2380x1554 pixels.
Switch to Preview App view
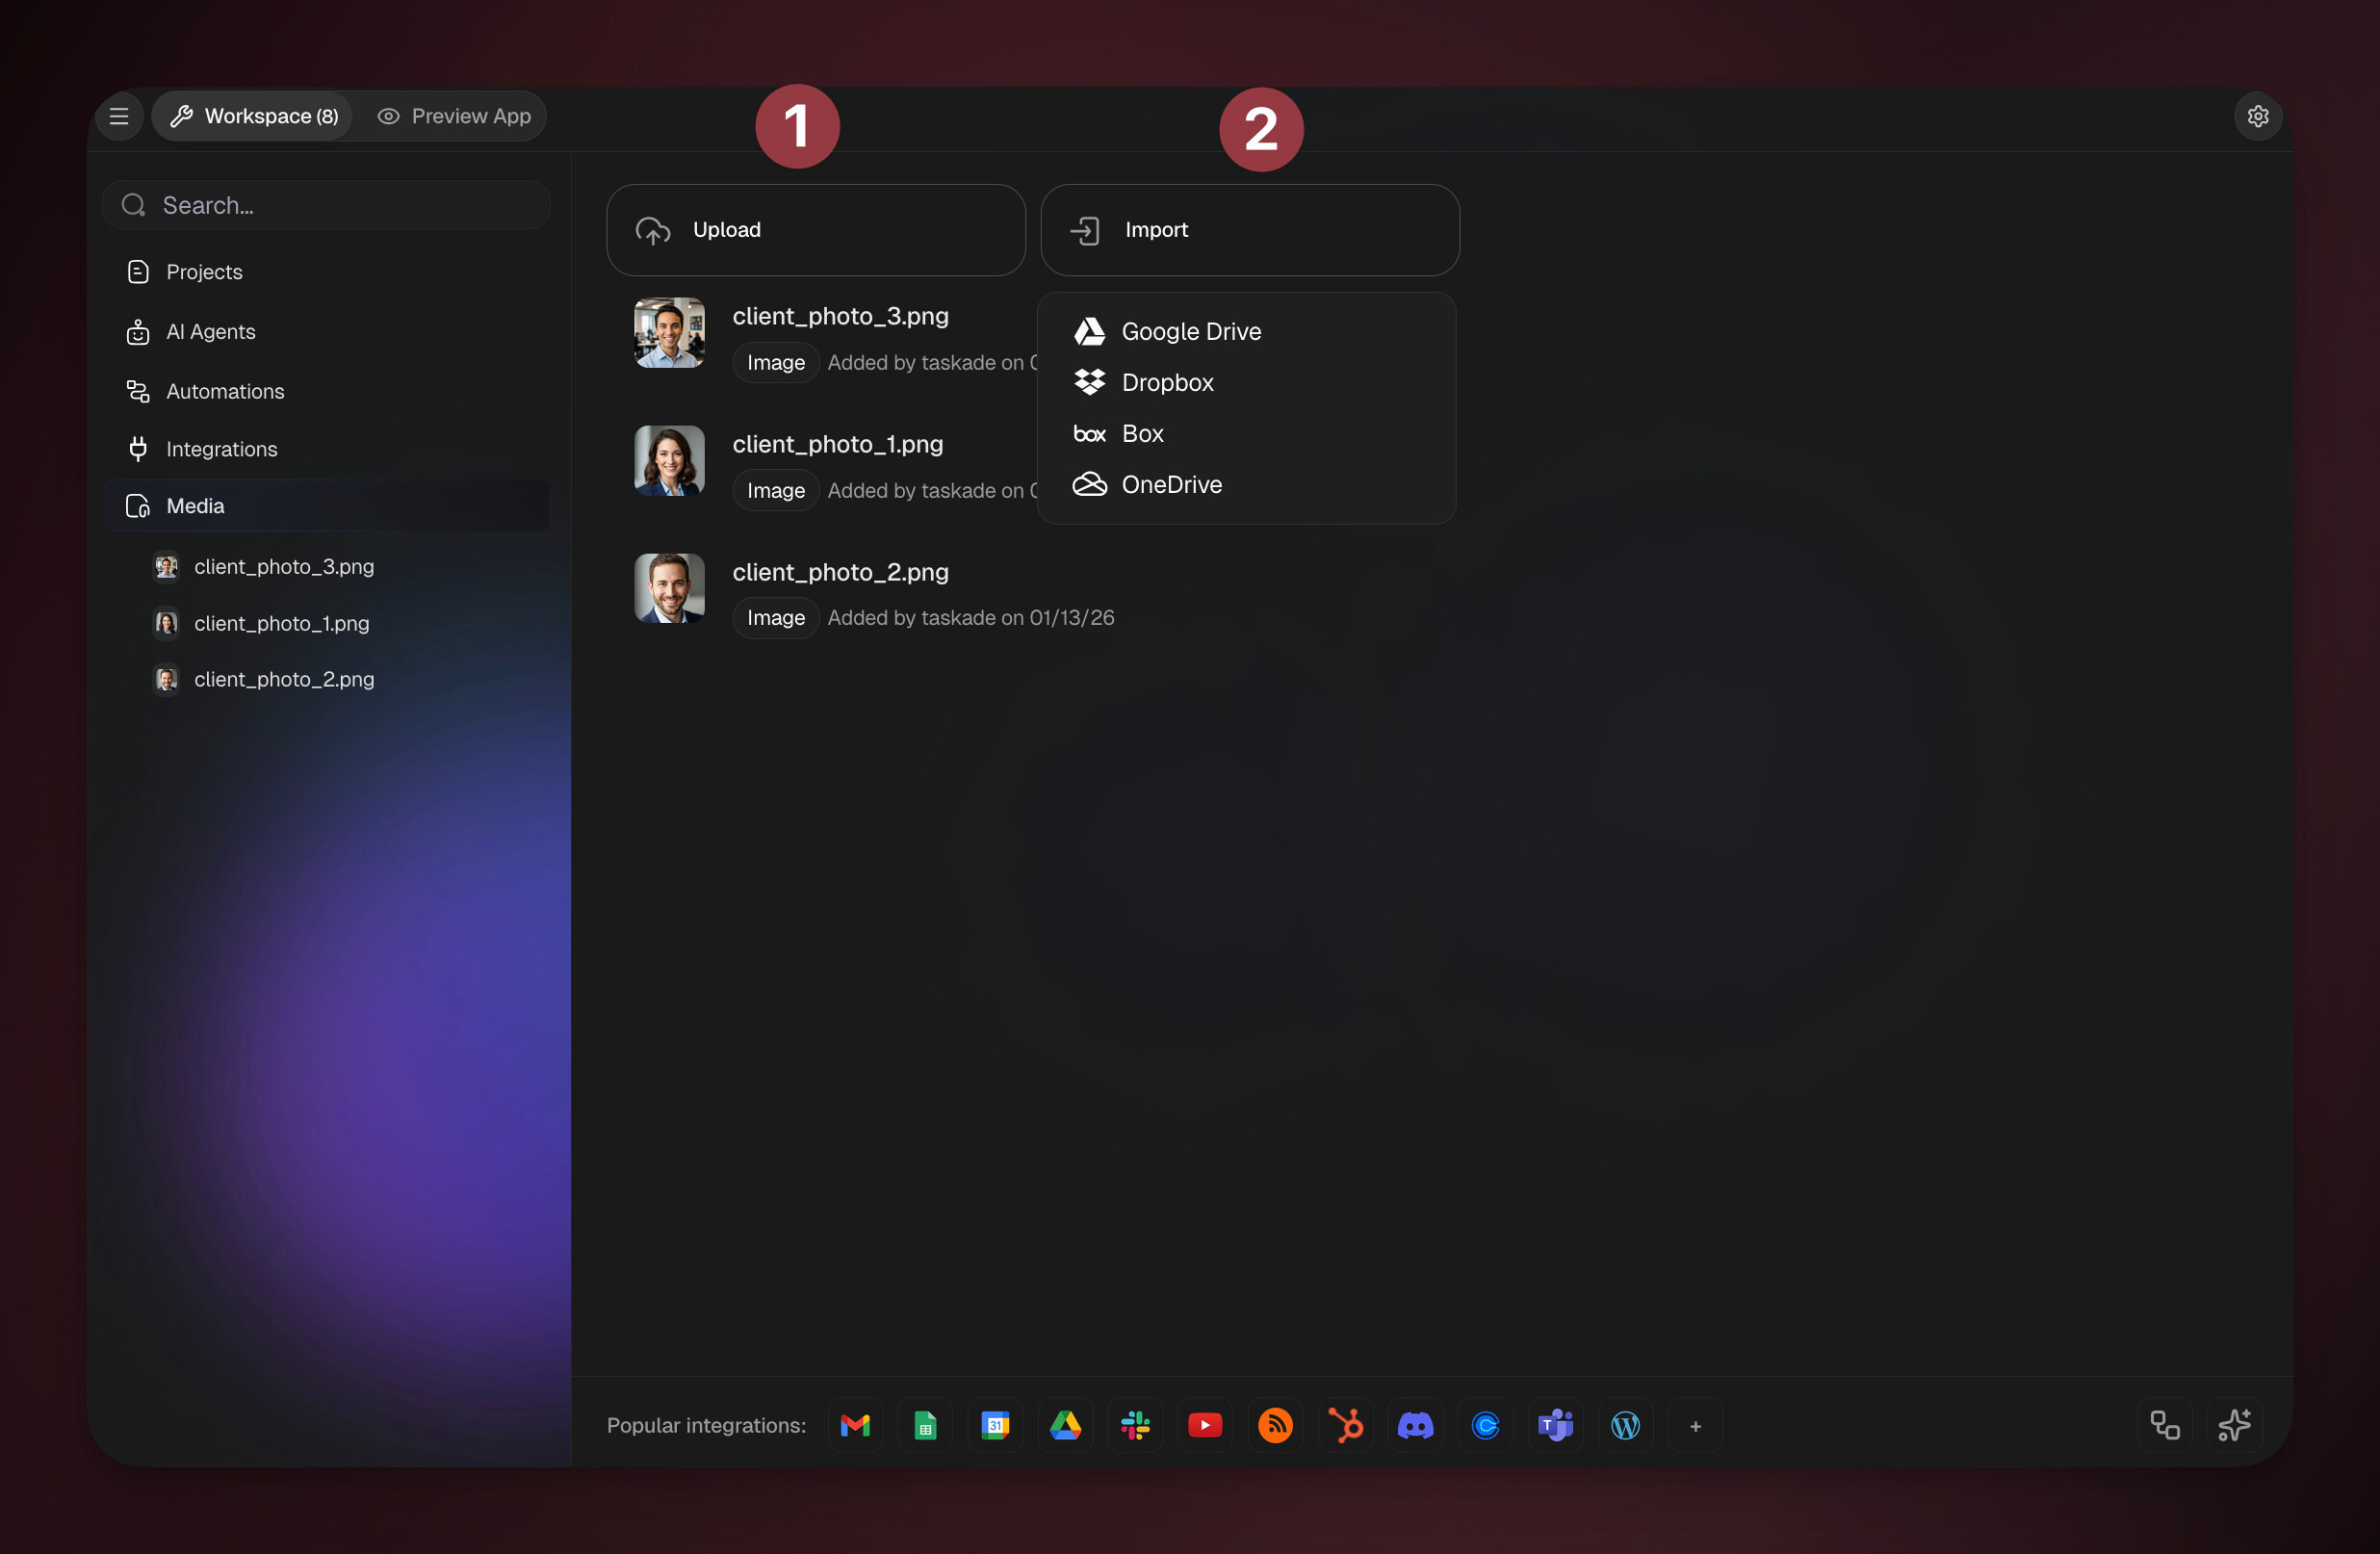click(x=455, y=116)
